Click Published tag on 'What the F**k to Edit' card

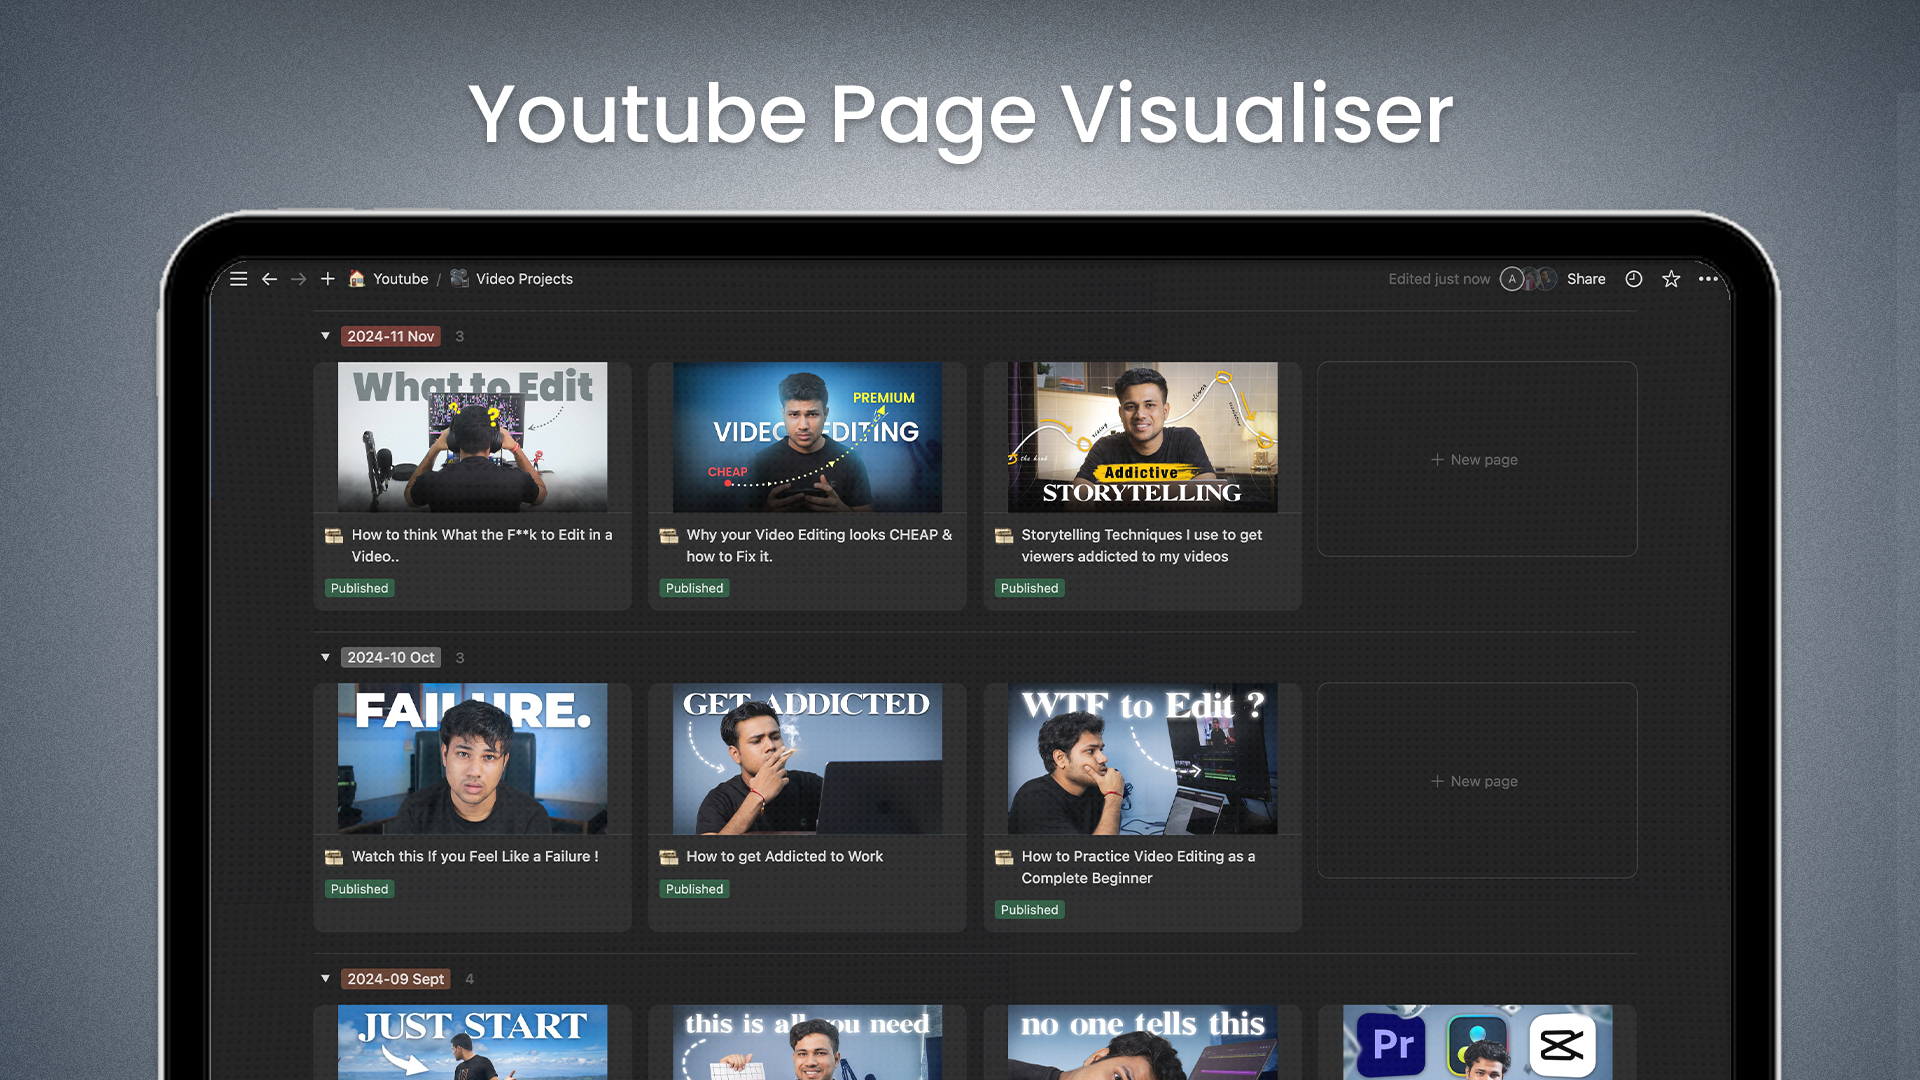pyautogui.click(x=359, y=588)
